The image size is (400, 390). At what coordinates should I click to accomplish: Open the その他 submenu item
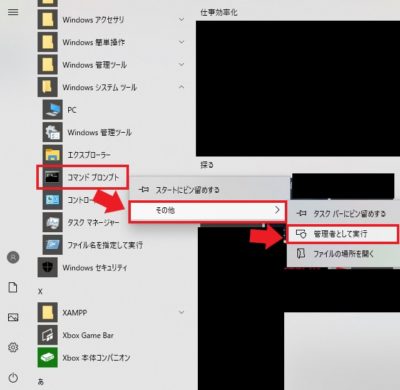coord(207,211)
